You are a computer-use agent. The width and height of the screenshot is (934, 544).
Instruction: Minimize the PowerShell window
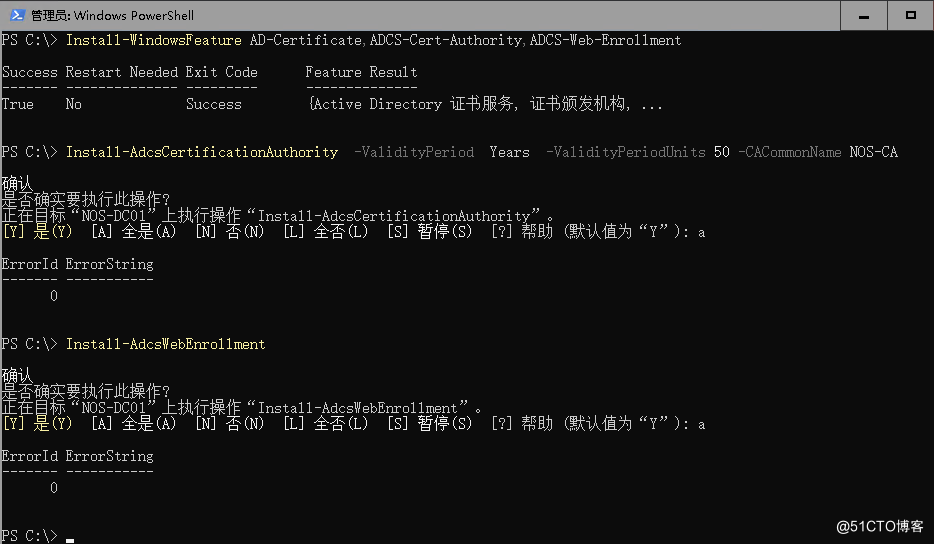coord(864,15)
